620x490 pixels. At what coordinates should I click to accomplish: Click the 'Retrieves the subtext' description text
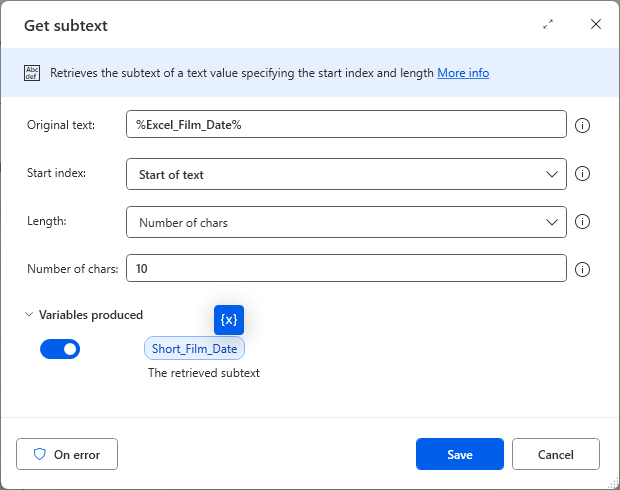point(242,73)
